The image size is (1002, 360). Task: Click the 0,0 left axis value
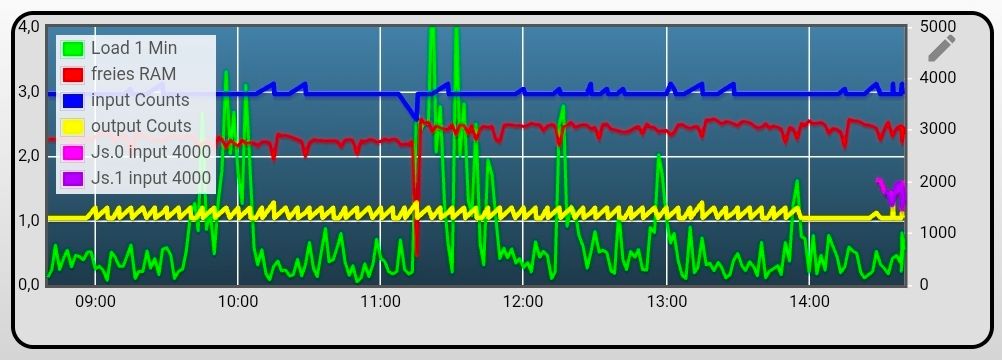(x=29, y=285)
